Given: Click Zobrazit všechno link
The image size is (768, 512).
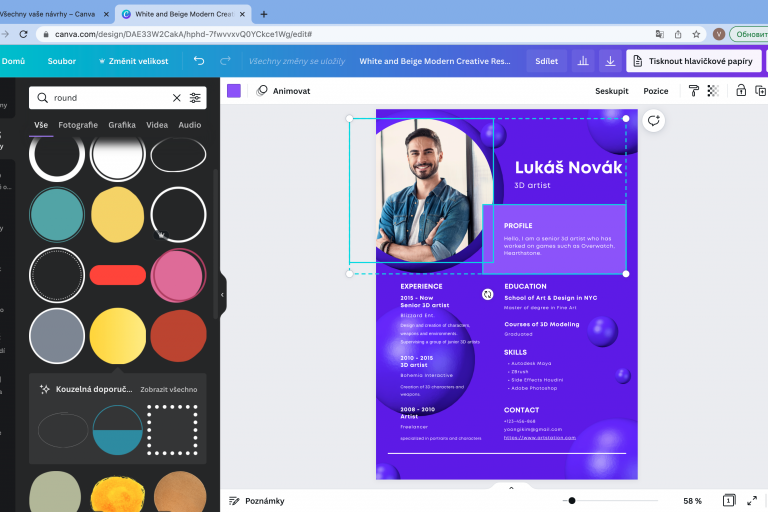Looking at the screenshot, I should [x=168, y=389].
